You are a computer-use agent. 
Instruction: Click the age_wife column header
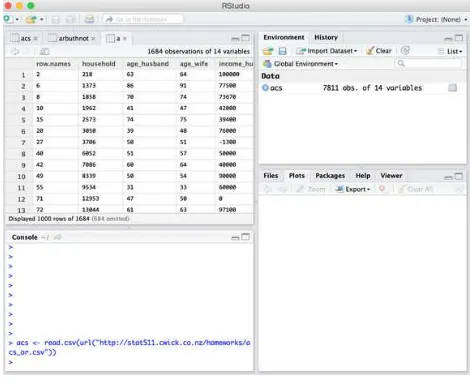point(194,64)
